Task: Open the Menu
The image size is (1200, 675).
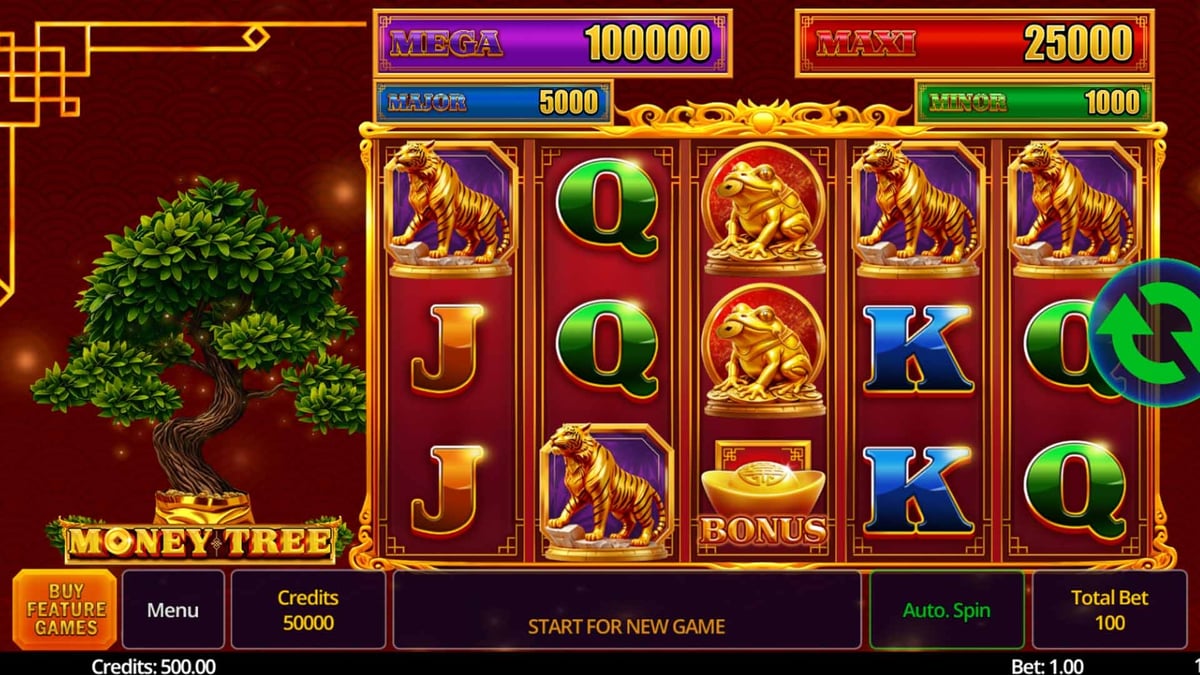Action: [x=173, y=610]
